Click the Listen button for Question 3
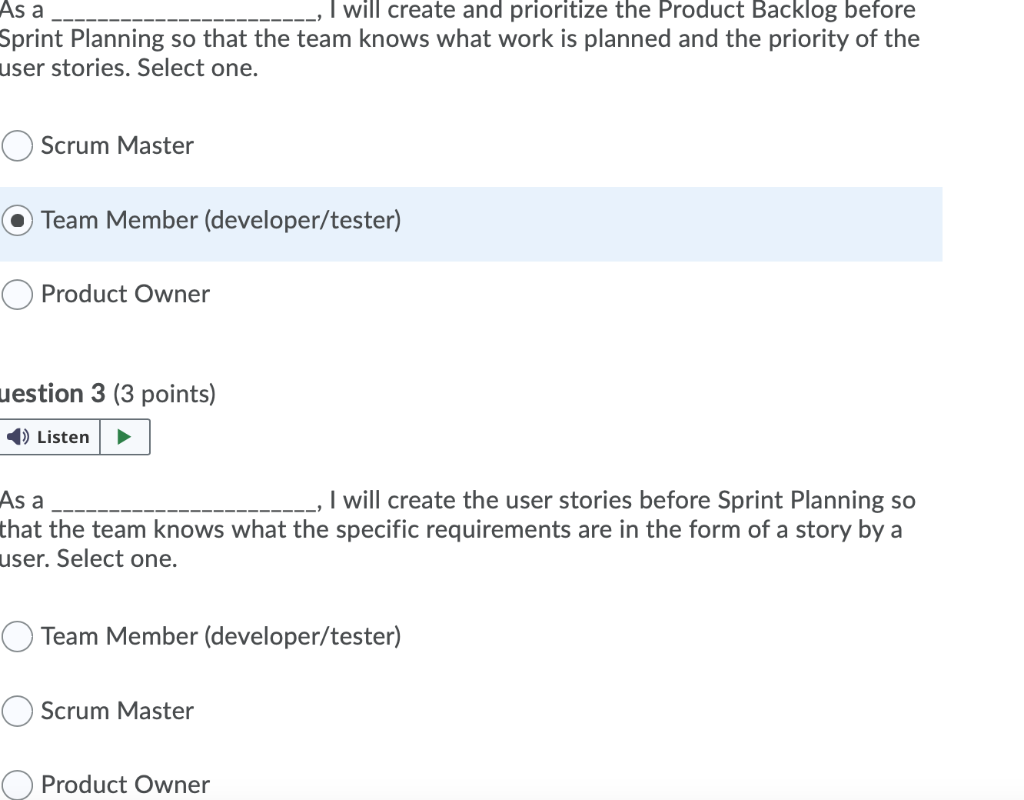1024x800 pixels. pos(50,436)
